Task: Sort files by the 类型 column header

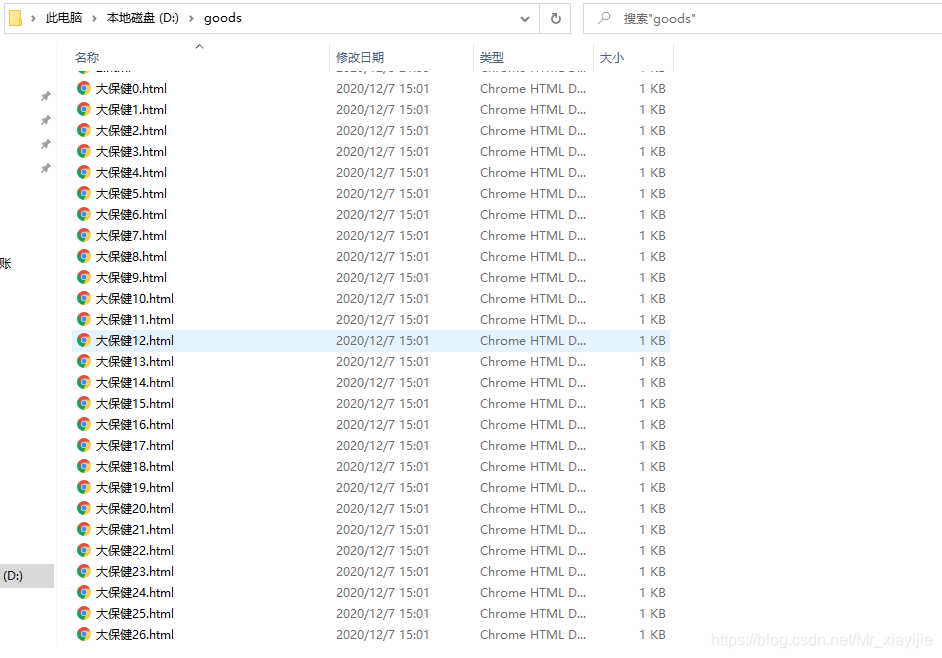Action: [492, 58]
